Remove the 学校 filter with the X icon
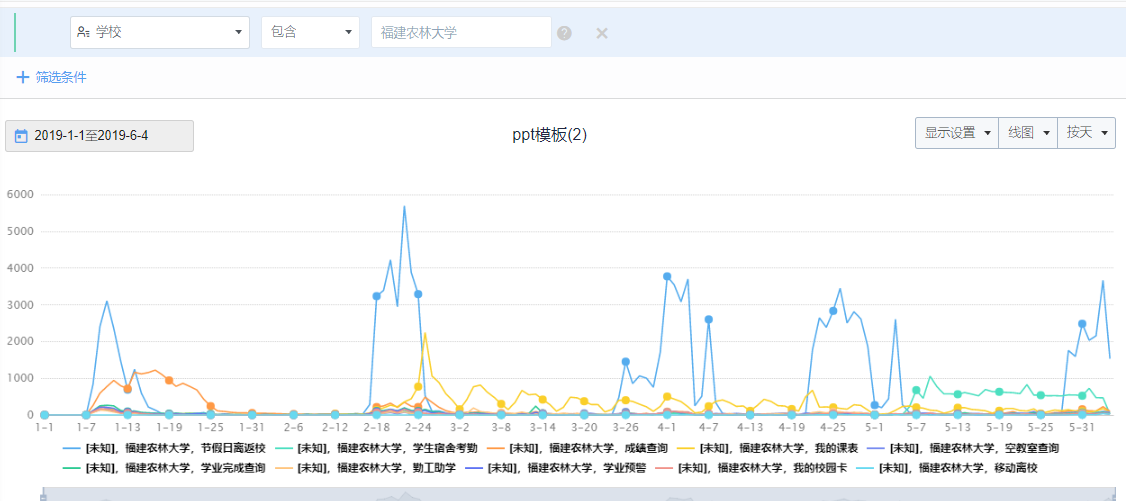Viewport: 1126px width, 501px height. (x=602, y=33)
